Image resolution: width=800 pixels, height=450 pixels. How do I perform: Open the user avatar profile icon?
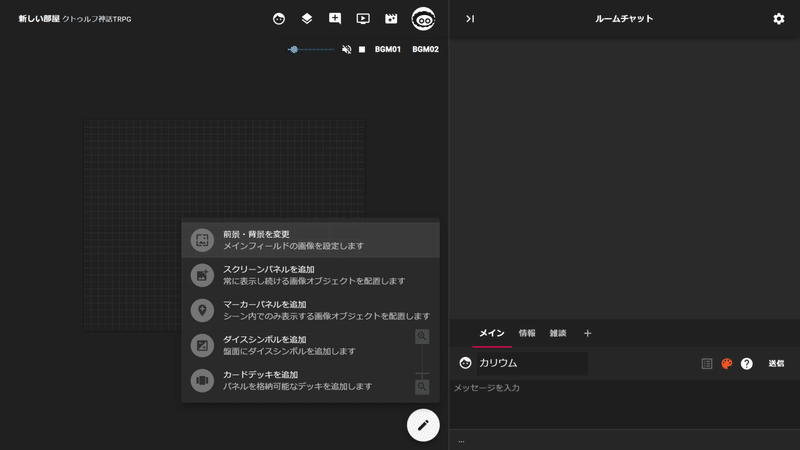(x=423, y=19)
